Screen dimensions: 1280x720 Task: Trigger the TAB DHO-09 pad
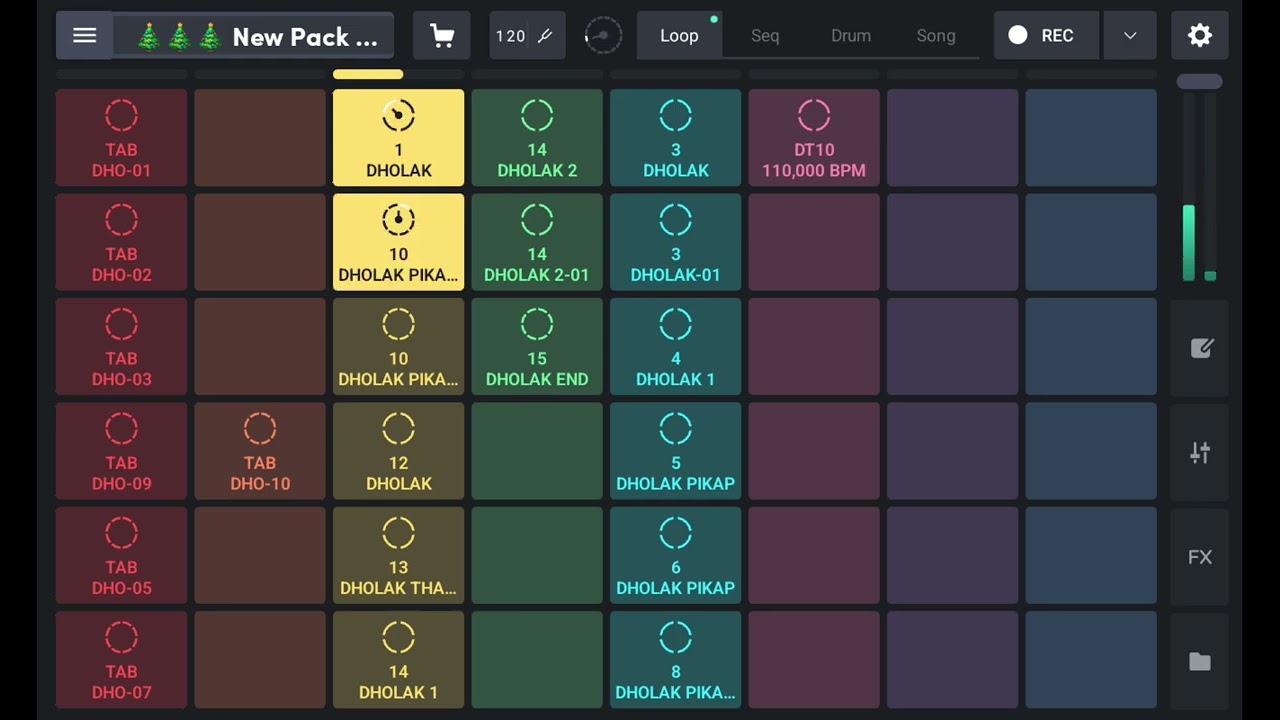pos(121,451)
